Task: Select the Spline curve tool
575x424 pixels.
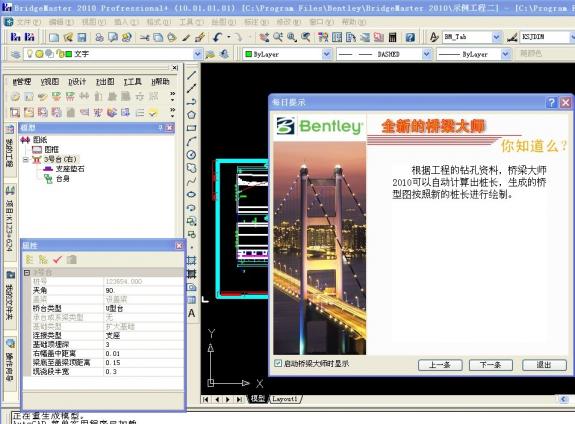Action: tap(191, 181)
